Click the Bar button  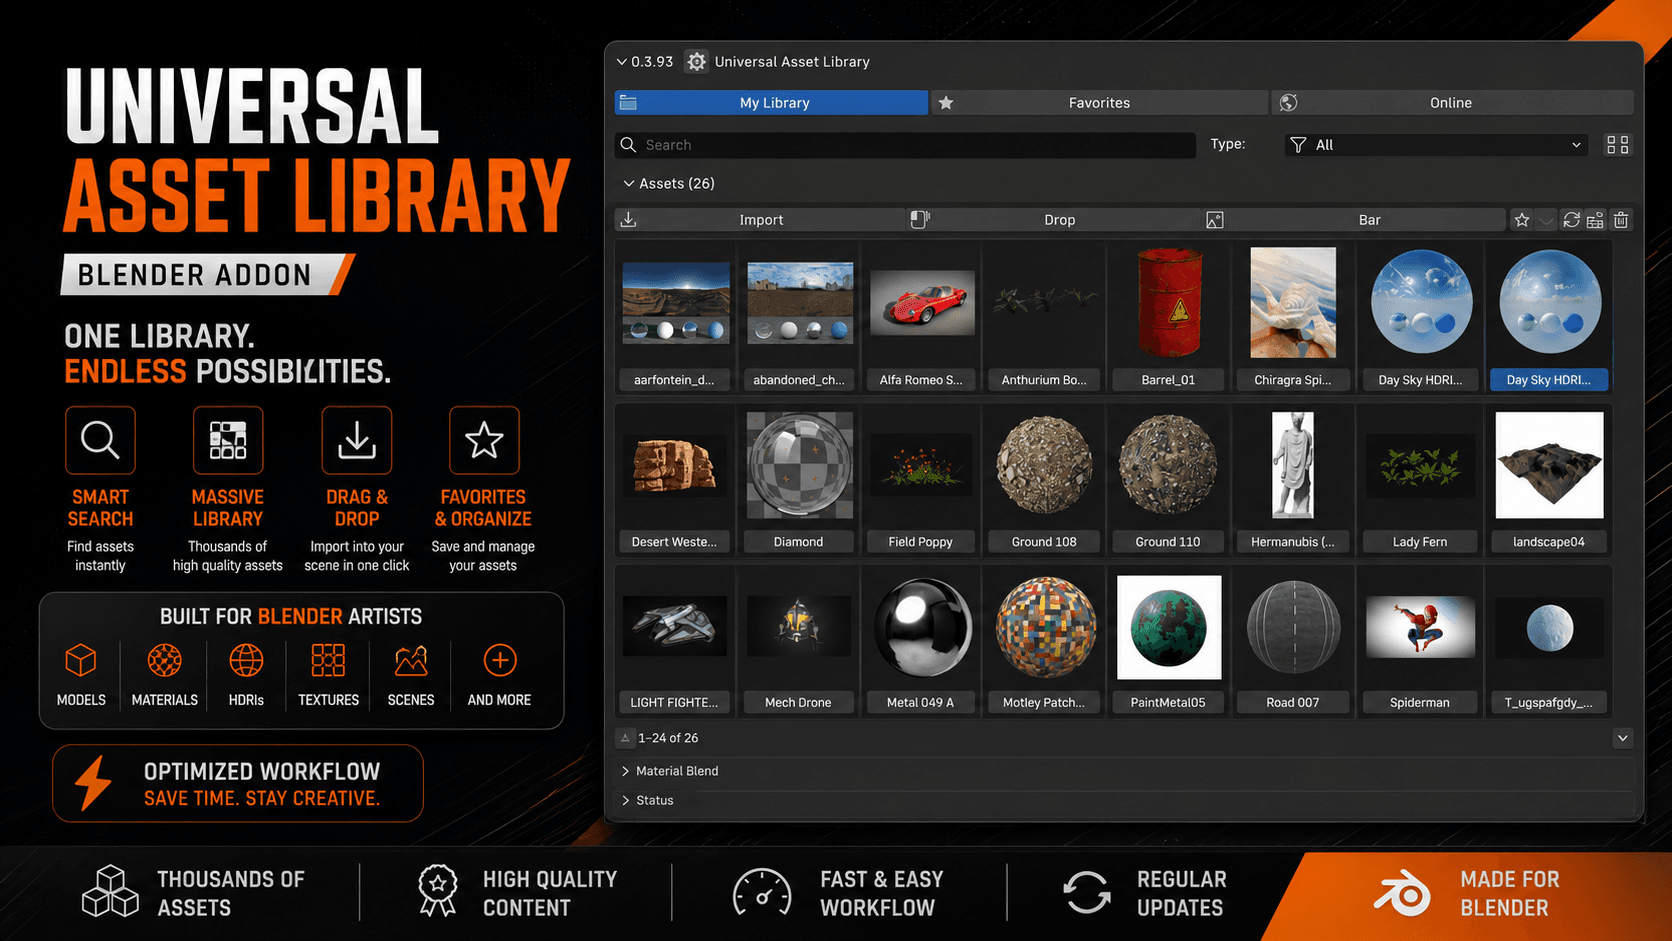(1354, 220)
